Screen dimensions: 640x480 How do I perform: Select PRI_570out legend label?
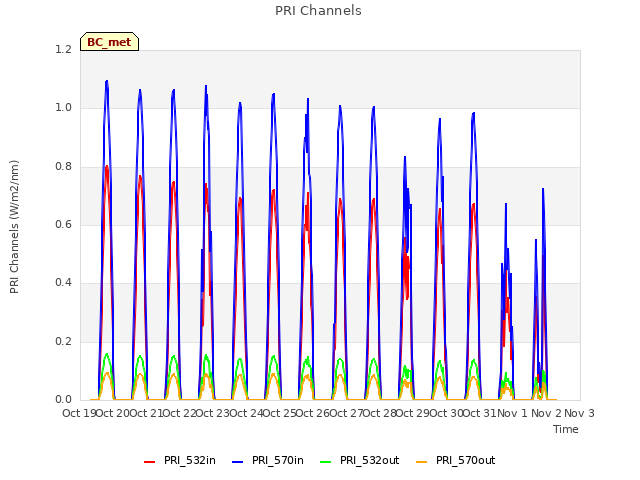point(466,460)
